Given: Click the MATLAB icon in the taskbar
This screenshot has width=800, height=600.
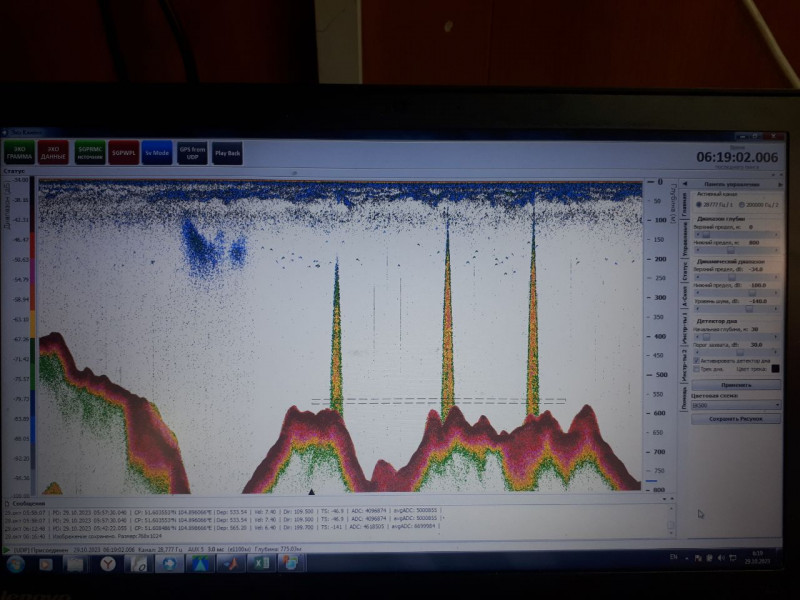Looking at the screenshot, I should tap(229, 565).
